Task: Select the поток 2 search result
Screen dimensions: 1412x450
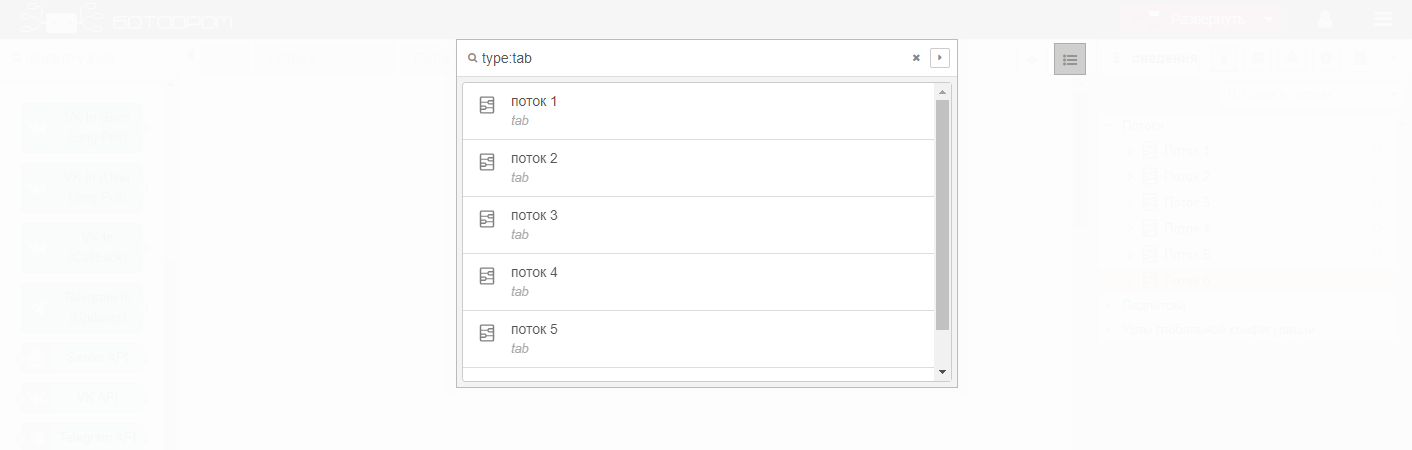Action: pyautogui.click(x=698, y=168)
